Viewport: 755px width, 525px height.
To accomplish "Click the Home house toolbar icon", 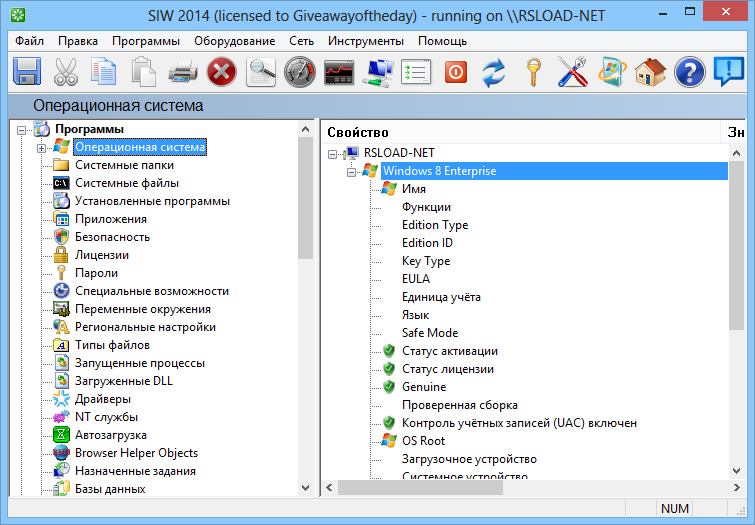I will pos(651,72).
